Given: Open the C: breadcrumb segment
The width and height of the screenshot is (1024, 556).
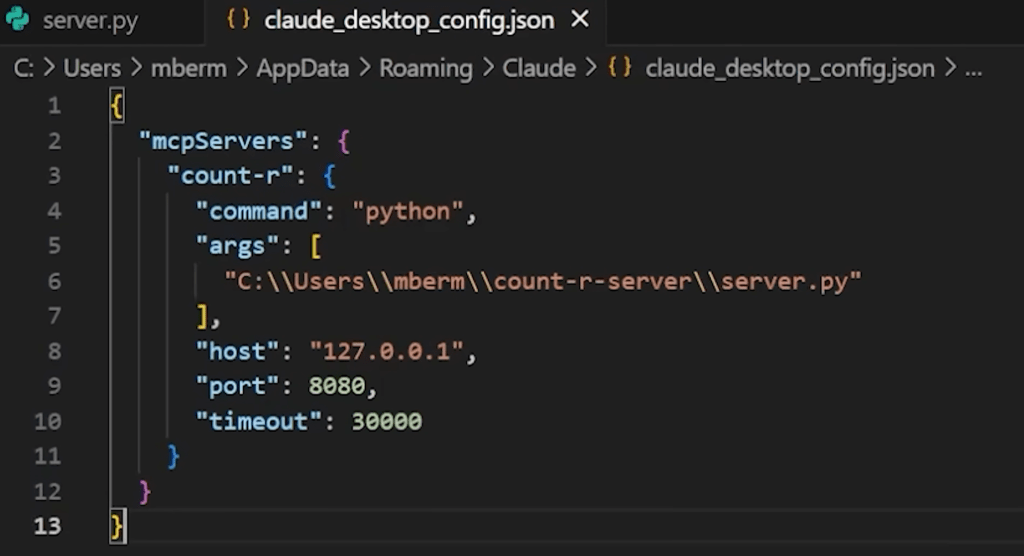Looking at the screenshot, I should pyautogui.click(x=24, y=68).
